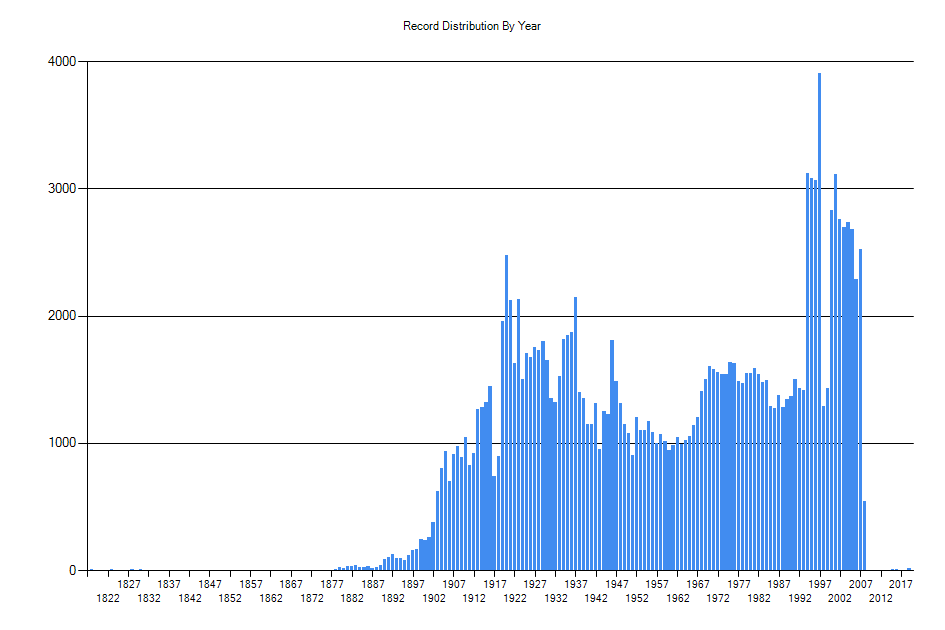Click the 1932 x-axis label
945x630 pixels.
tap(556, 598)
